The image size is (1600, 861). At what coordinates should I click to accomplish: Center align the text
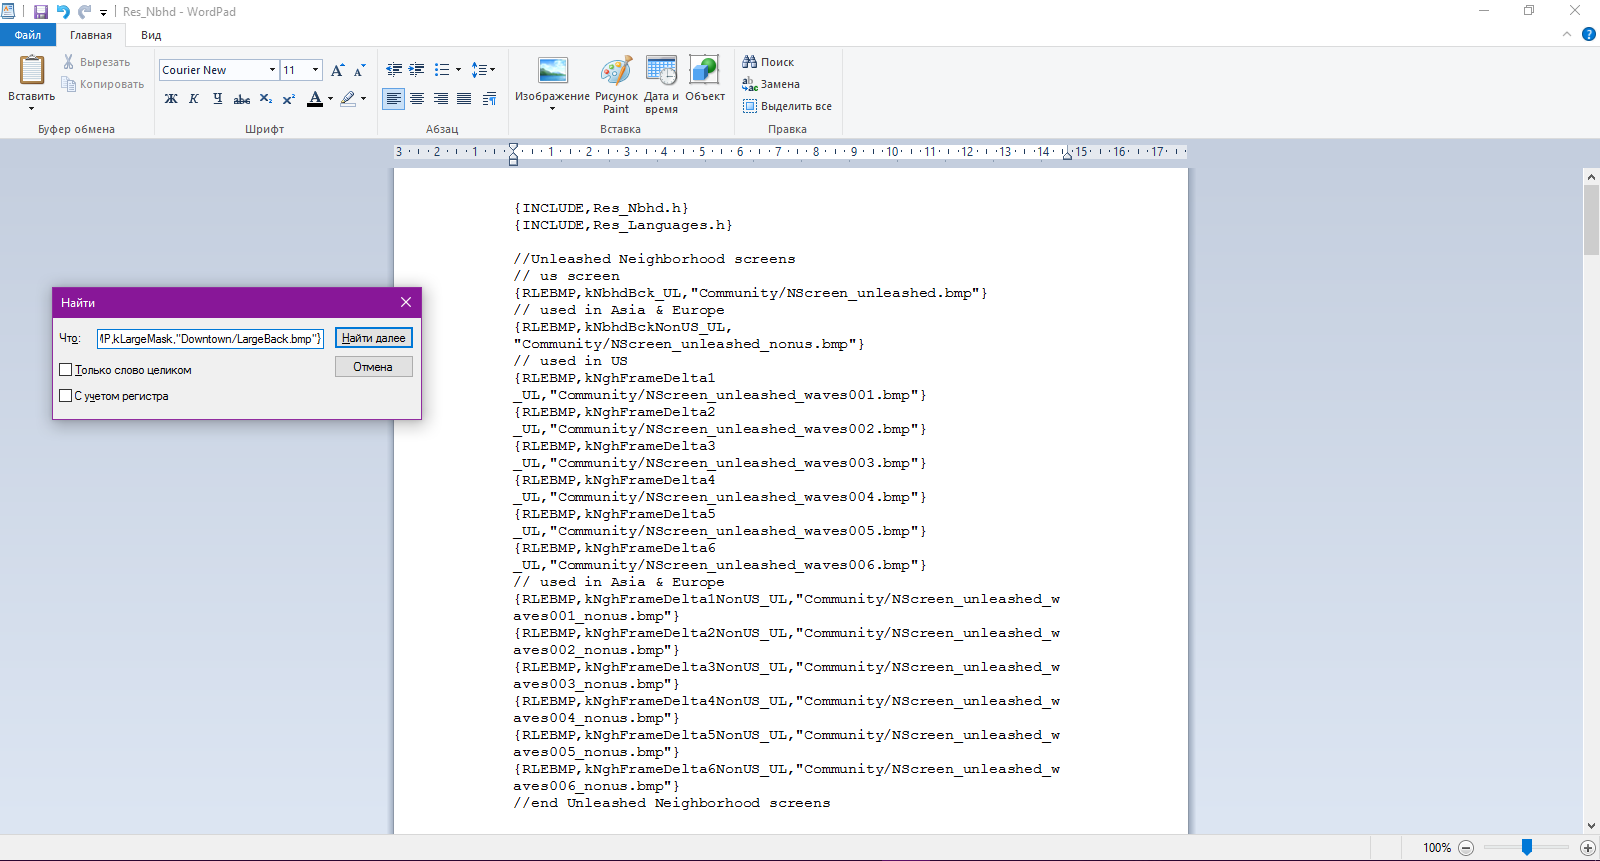pyautogui.click(x=417, y=99)
